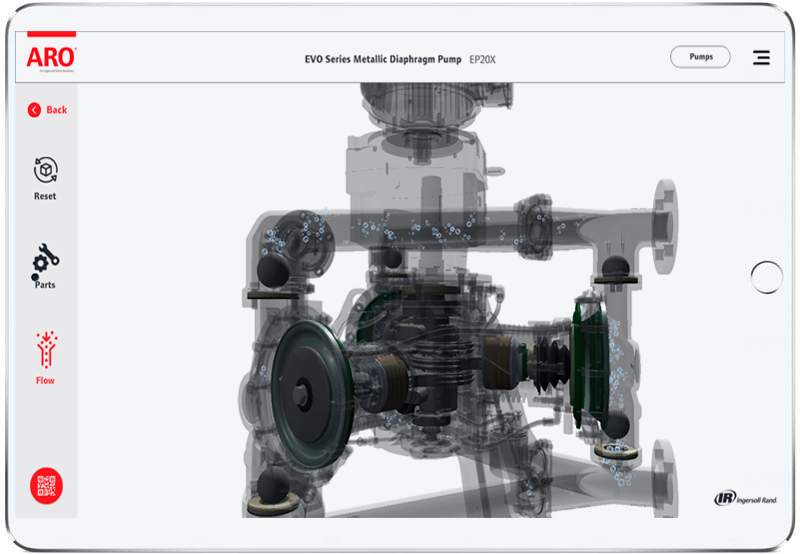Image resolution: width=800 pixels, height=554 pixels.
Task: Click the Ingersoll Rand logo
Action: pyautogui.click(x=745, y=498)
